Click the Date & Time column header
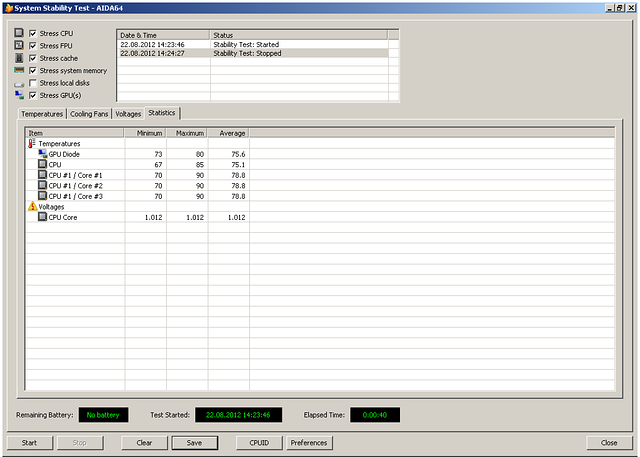 click(163, 35)
